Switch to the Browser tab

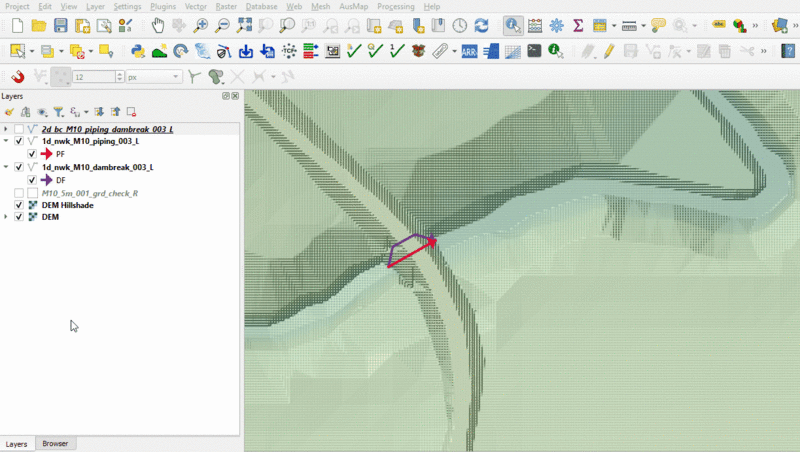[x=55, y=443]
